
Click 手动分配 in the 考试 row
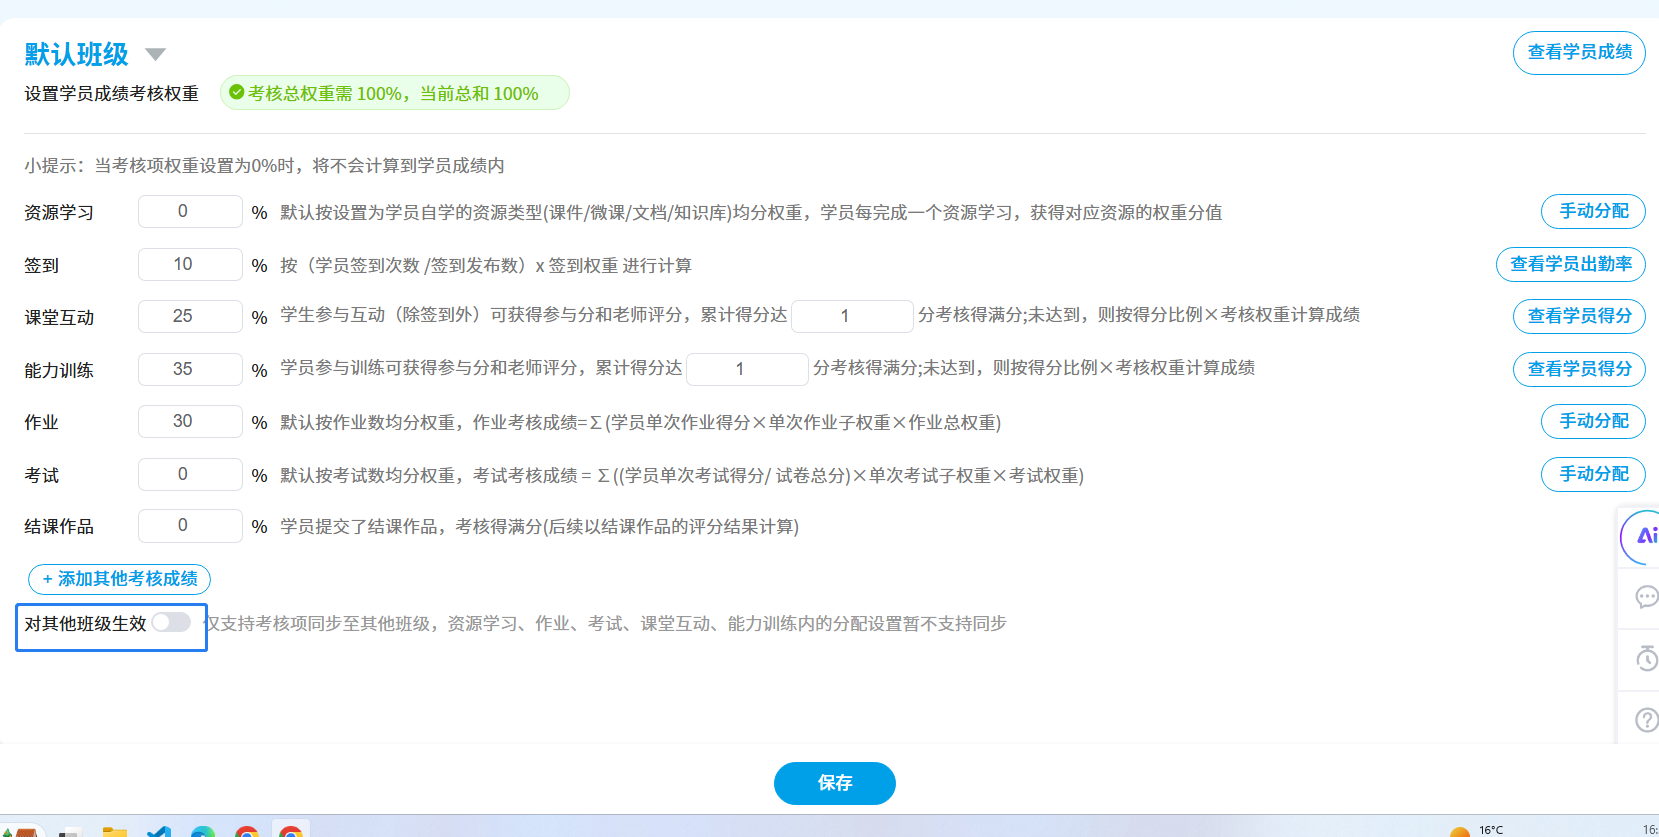[1593, 474]
